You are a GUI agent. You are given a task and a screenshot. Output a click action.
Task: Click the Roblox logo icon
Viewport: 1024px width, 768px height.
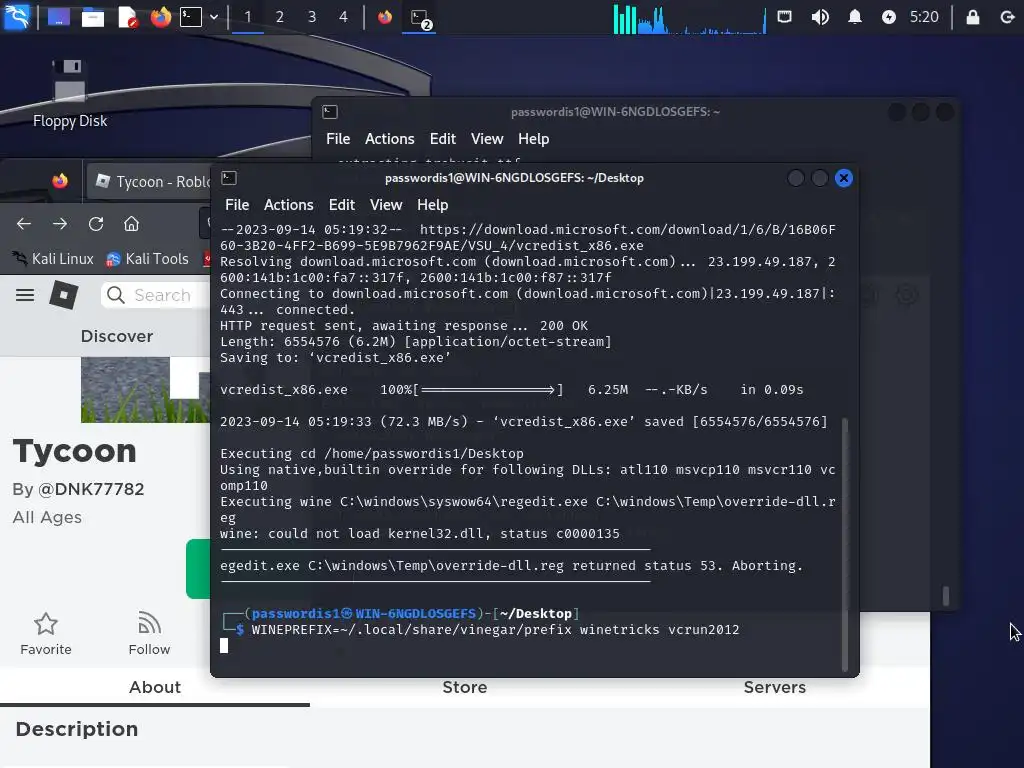[x=64, y=295]
